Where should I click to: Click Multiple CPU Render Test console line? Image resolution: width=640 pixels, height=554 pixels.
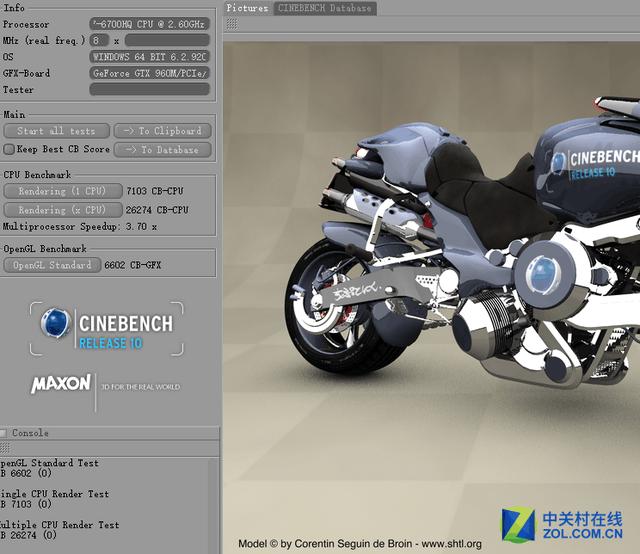tap(60, 525)
